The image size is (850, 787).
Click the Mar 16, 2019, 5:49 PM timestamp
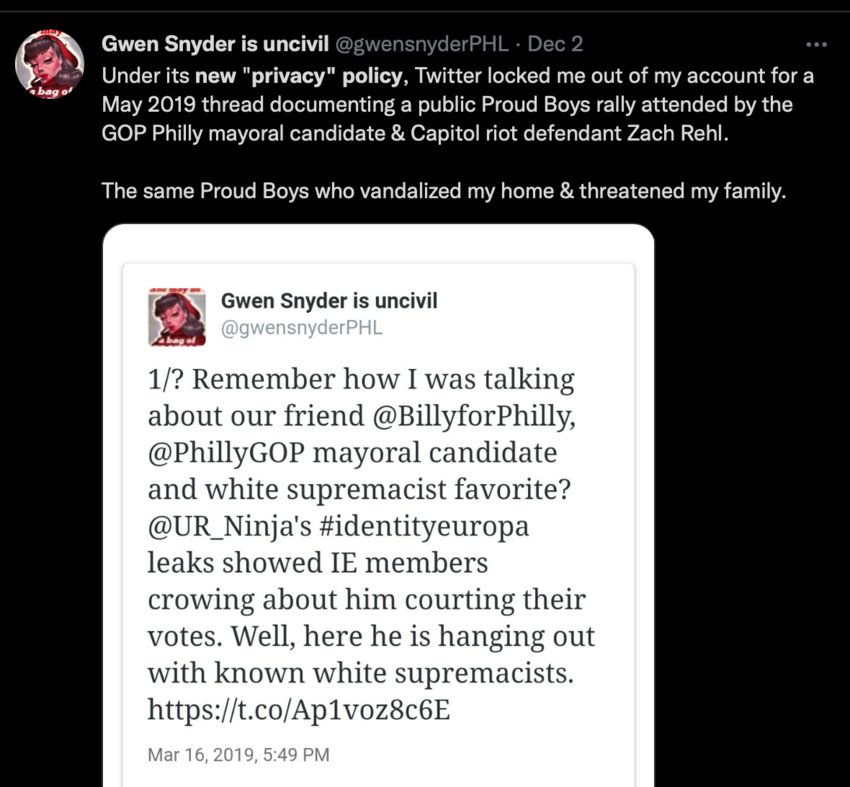coord(239,755)
